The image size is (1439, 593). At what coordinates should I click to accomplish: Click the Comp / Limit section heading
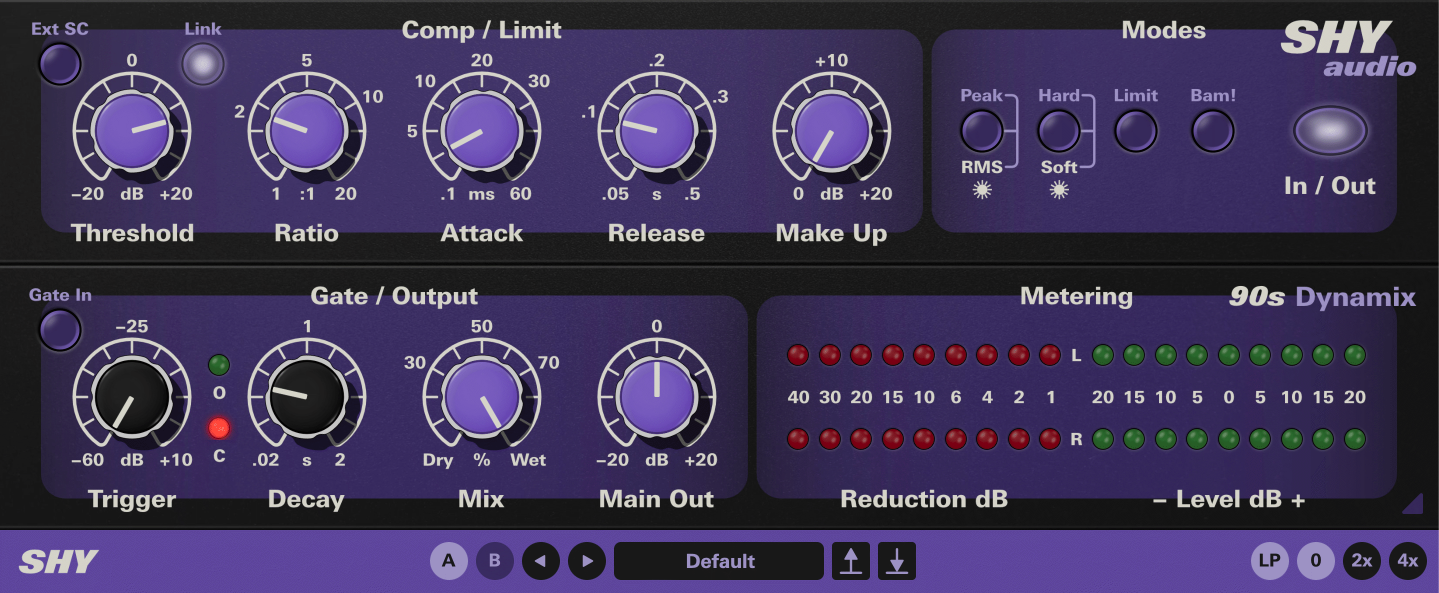481,30
